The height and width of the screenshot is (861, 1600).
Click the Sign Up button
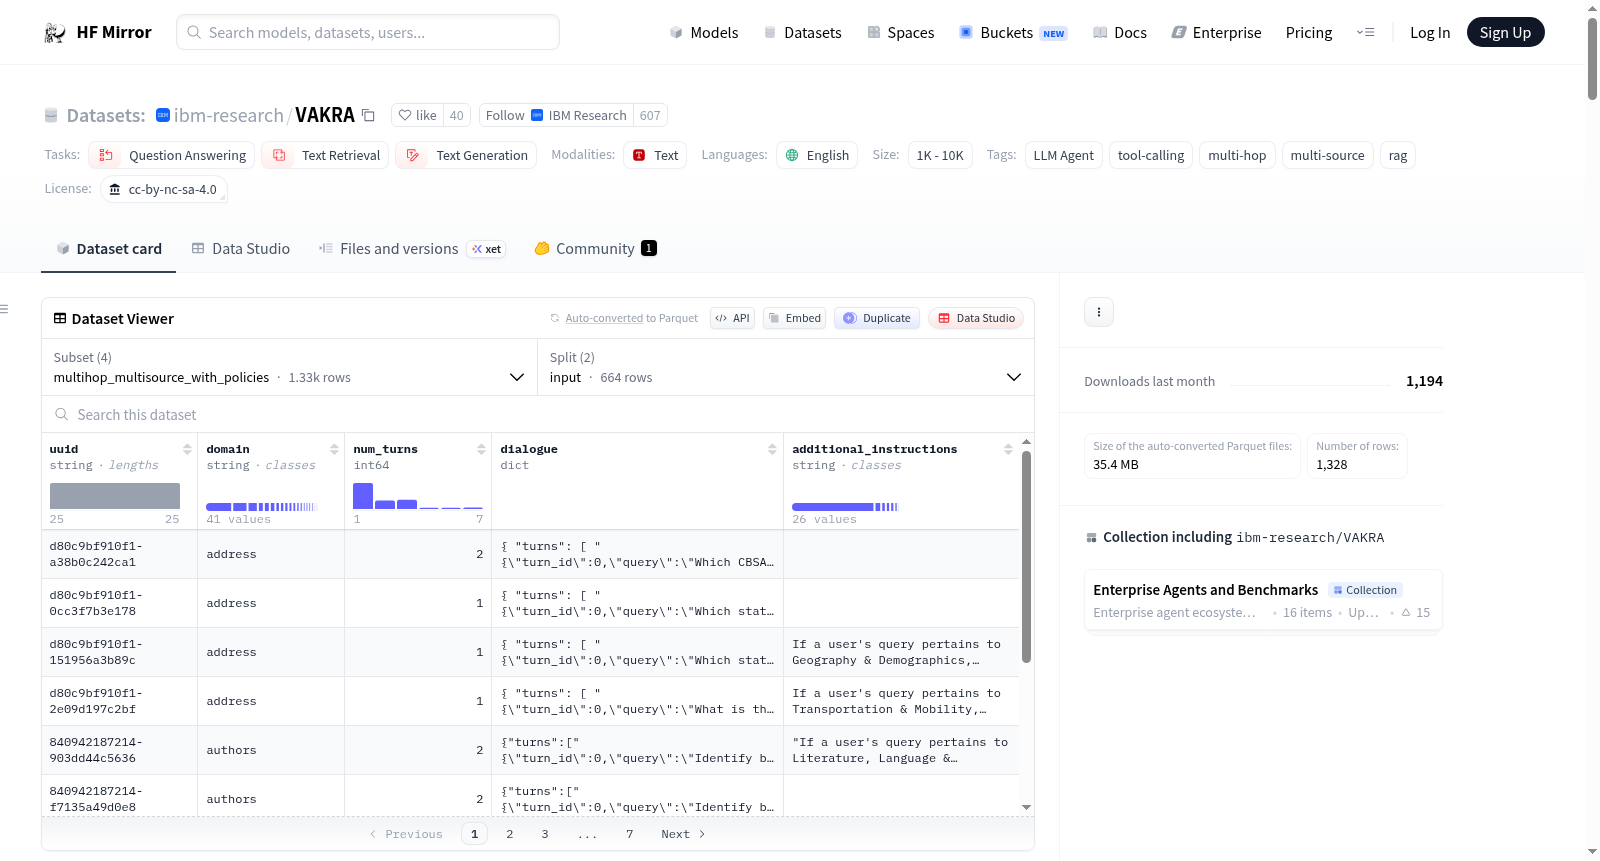pos(1506,33)
